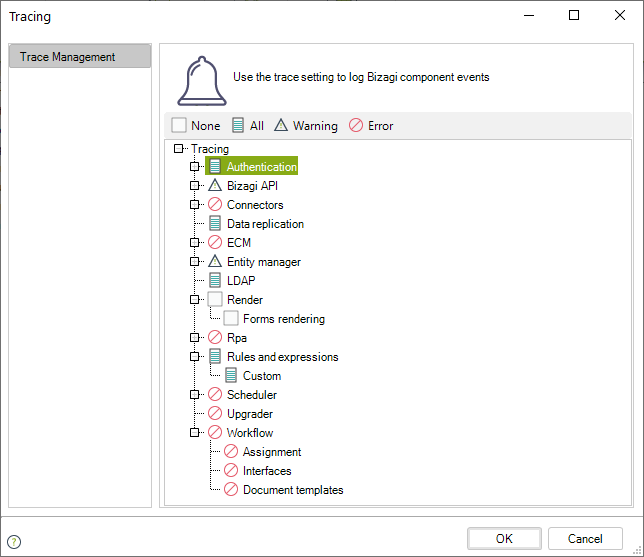Select the LDAP label
The height and width of the screenshot is (557, 644).
point(241,281)
